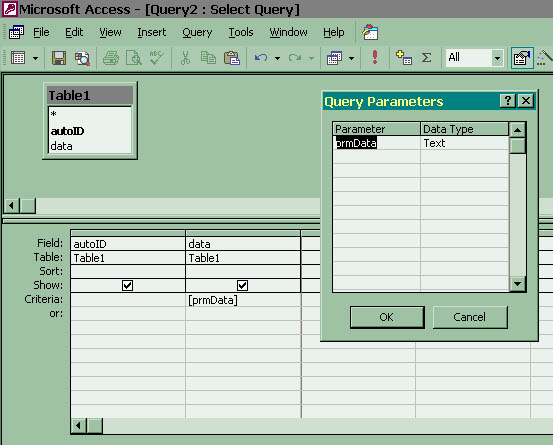Viewport: 553px width, 445px height.
Task: Open the Tools menu
Action: (241, 32)
